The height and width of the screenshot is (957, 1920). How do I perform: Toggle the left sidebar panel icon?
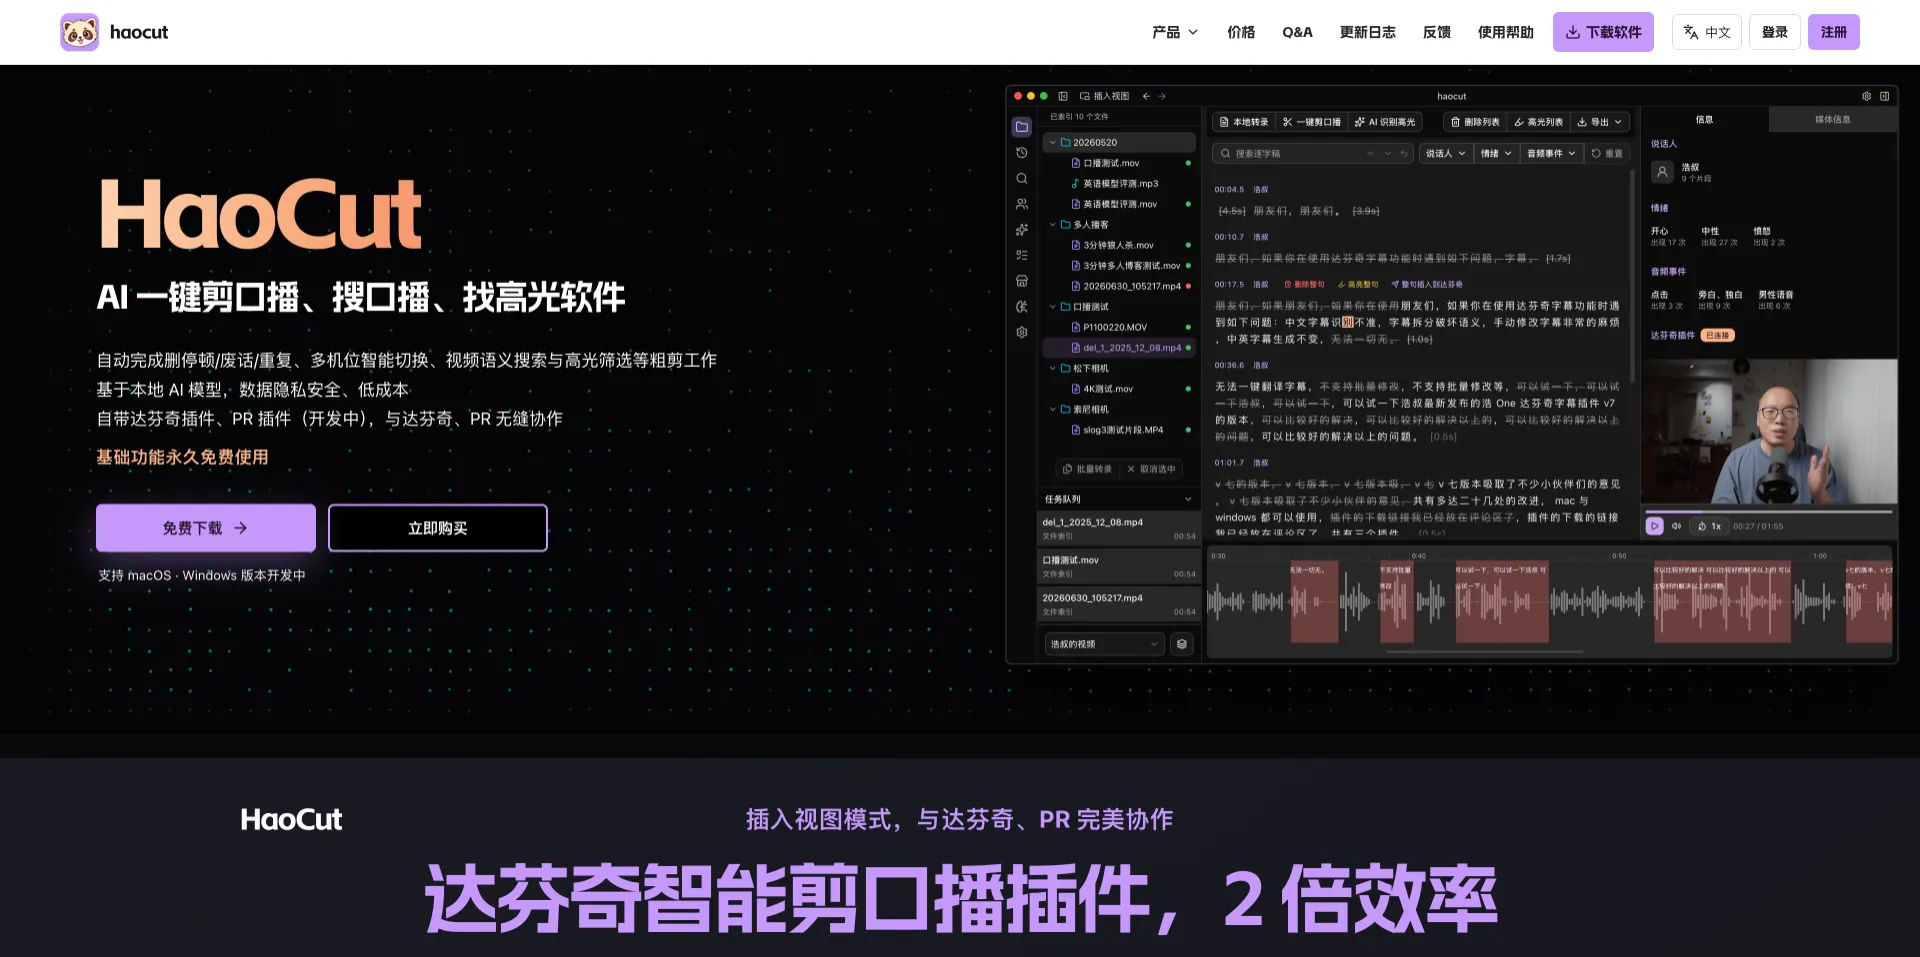[x=1063, y=96]
